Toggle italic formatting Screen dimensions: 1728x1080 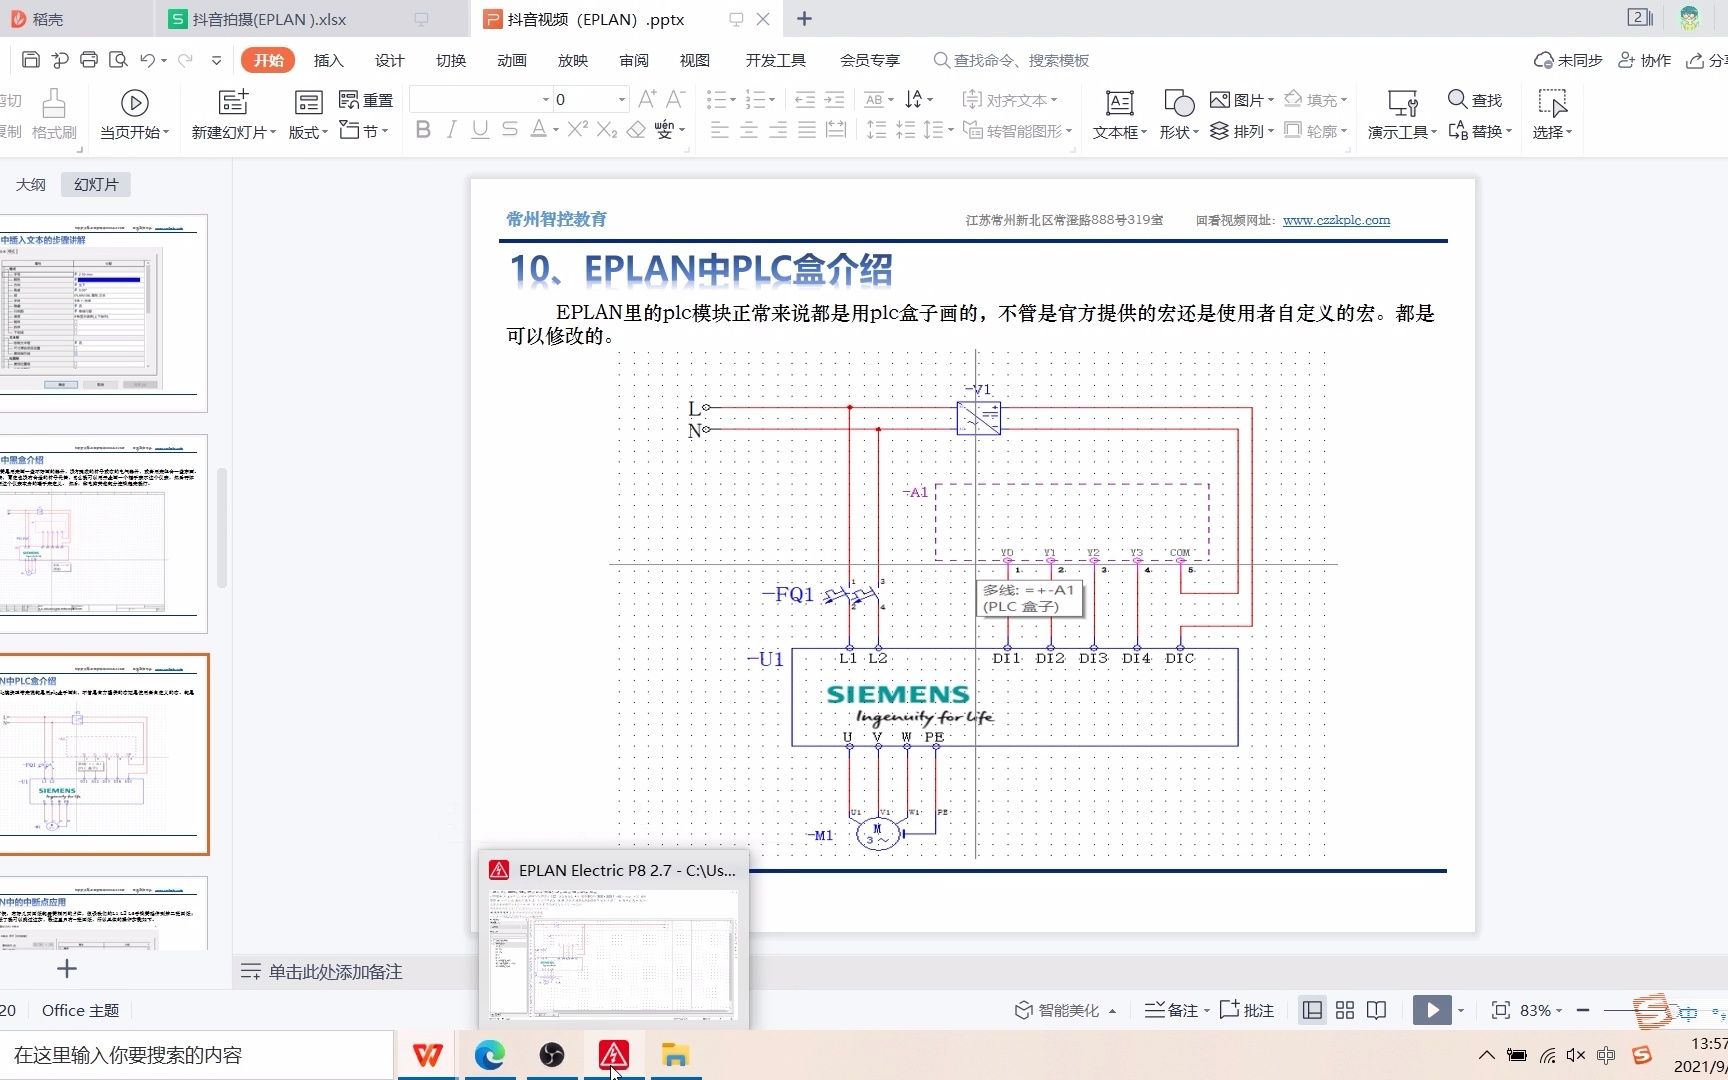coord(451,129)
